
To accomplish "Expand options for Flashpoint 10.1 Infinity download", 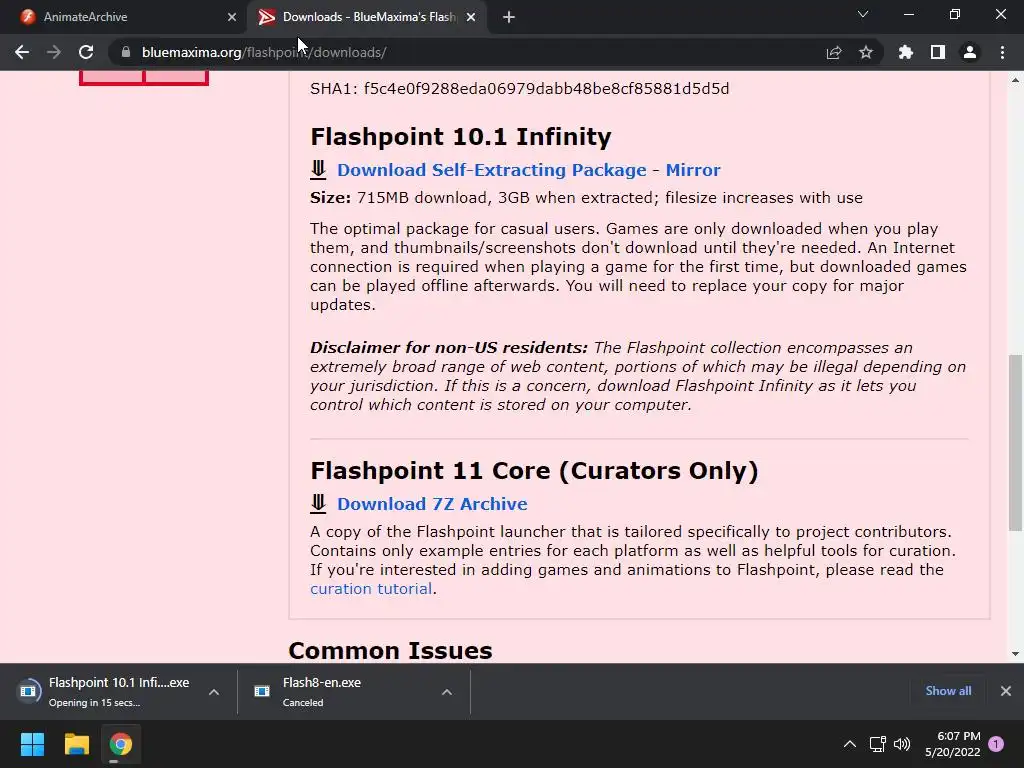I will coord(214,692).
